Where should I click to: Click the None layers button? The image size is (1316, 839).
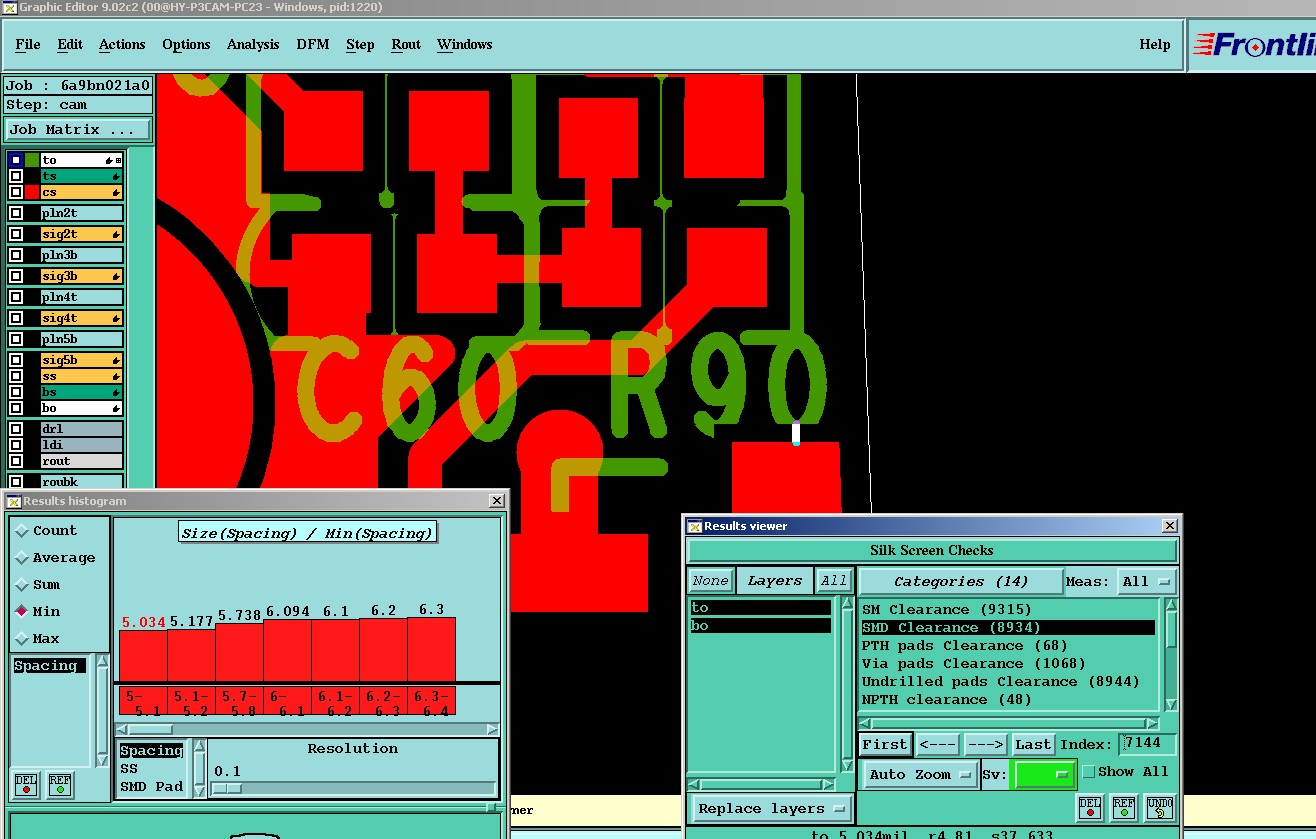coord(710,581)
